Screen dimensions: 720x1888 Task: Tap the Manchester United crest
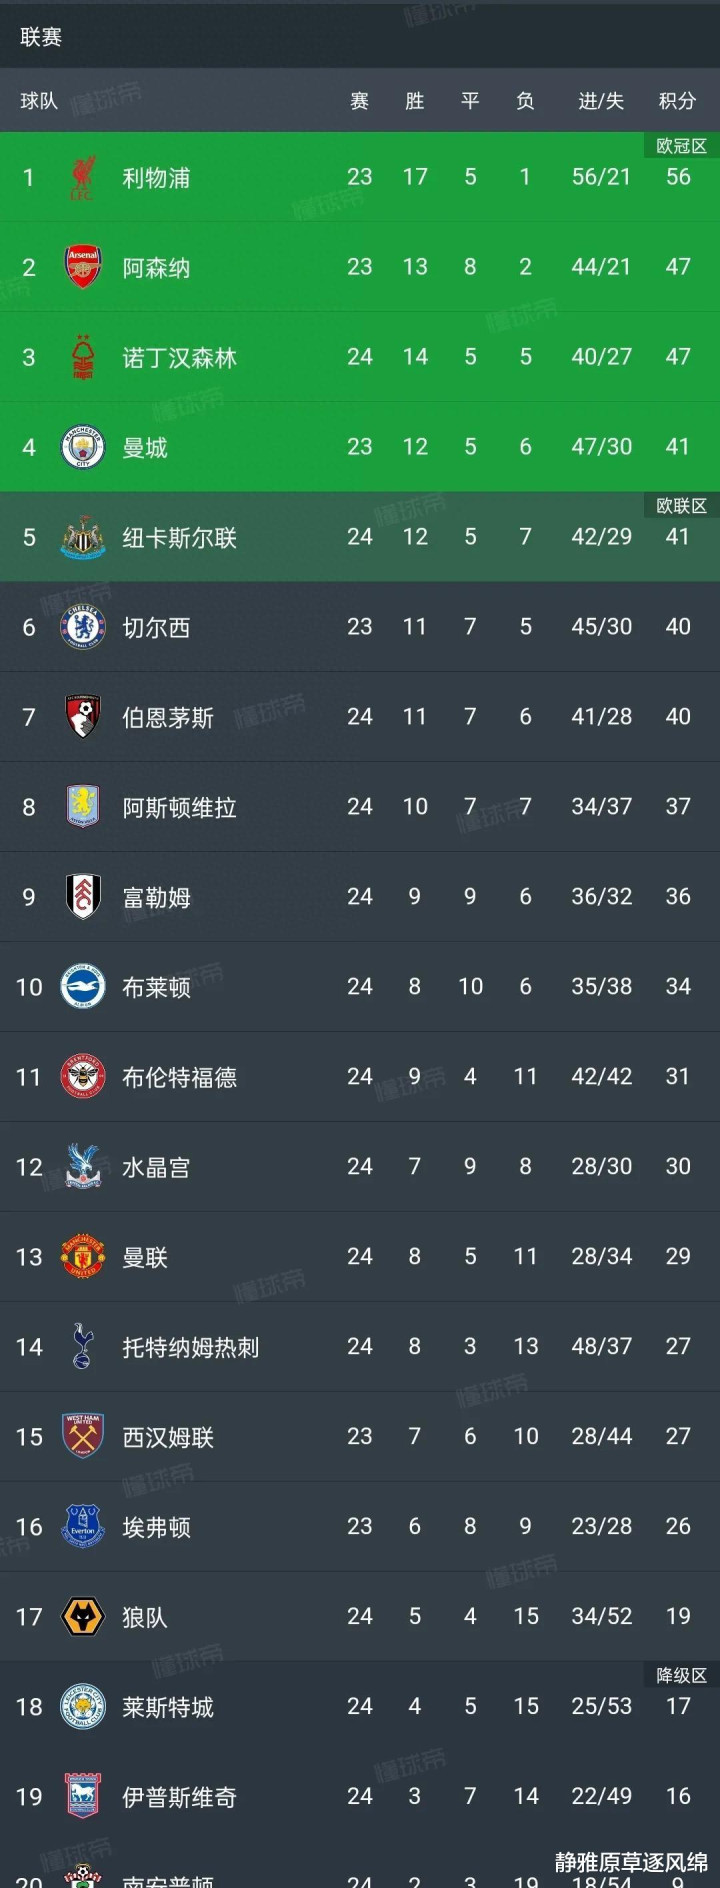pyautogui.click(x=82, y=1256)
